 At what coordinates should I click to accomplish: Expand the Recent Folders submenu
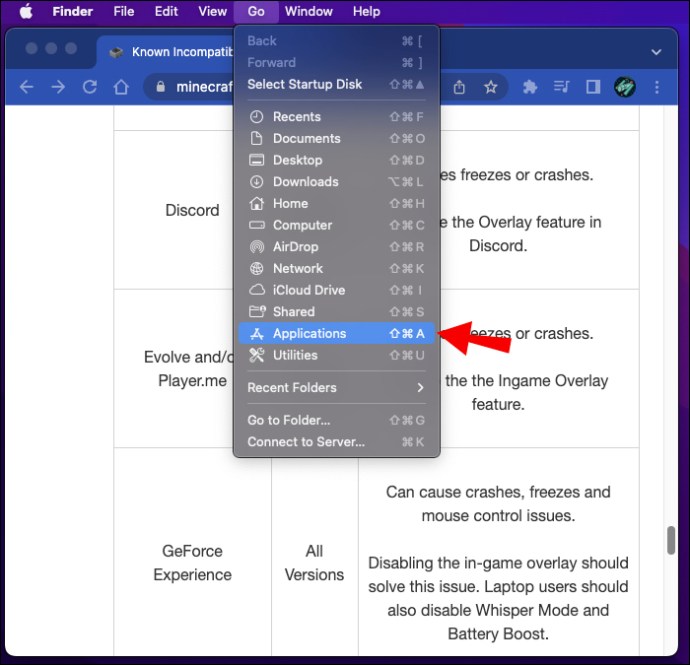336,388
